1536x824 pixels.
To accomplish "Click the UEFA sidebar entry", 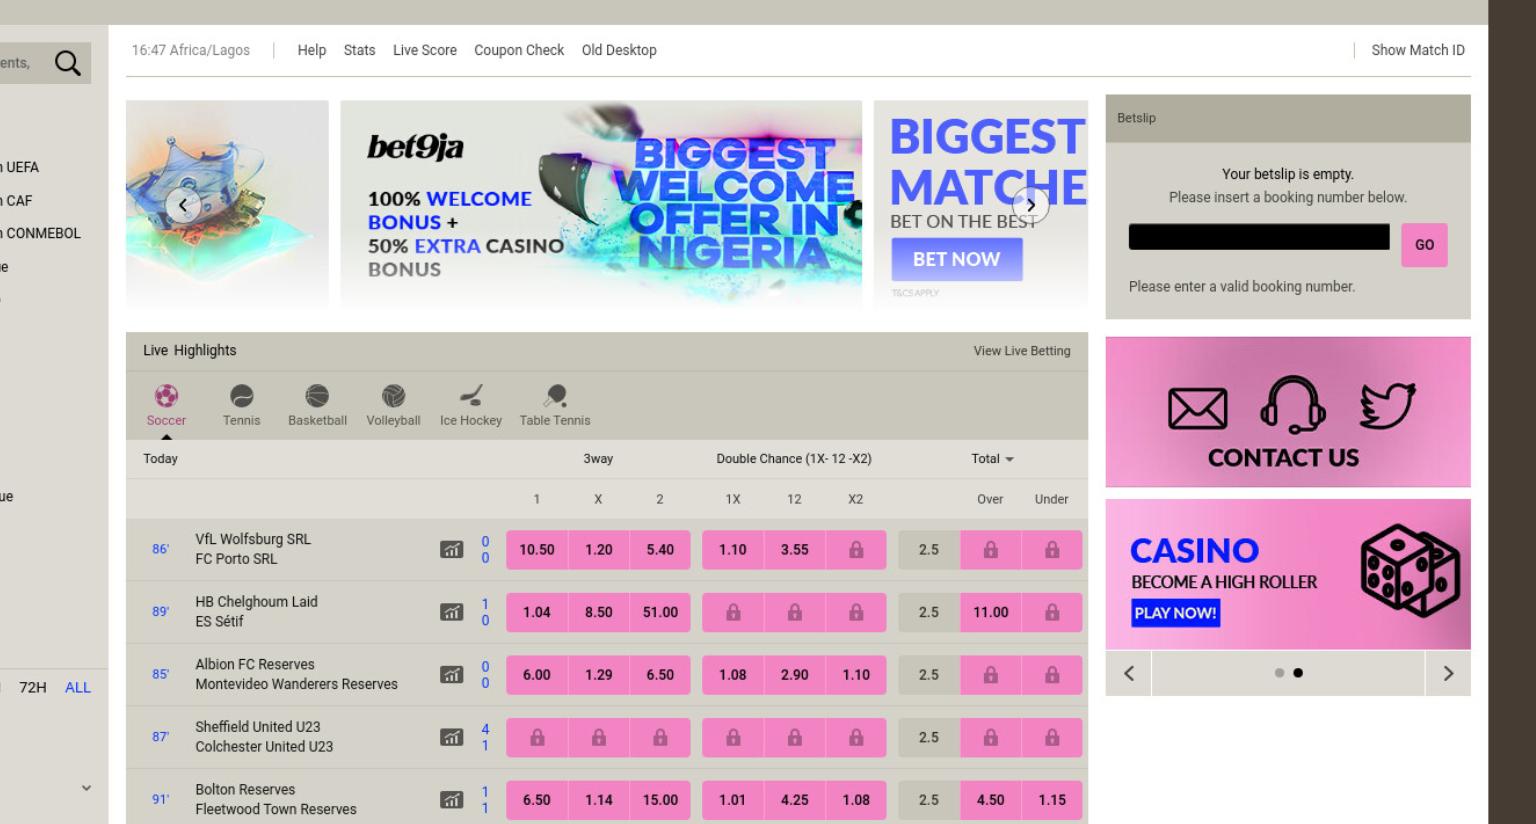I will (x=20, y=167).
